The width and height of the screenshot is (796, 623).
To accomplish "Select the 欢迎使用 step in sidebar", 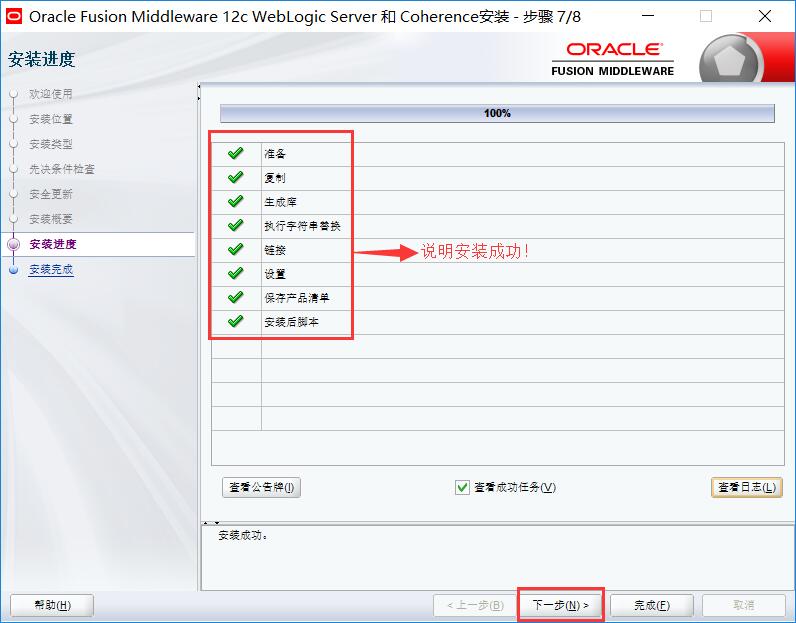I will [51, 94].
